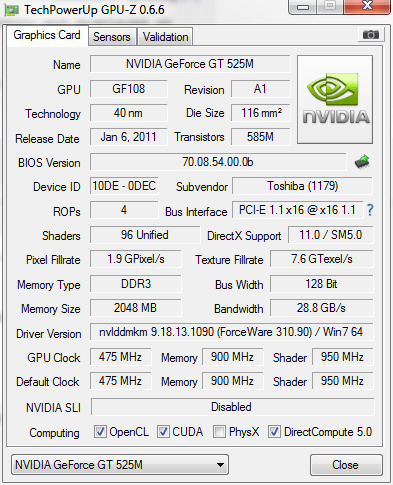The height and width of the screenshot is (485, 393).
Task: Click the camera screenshot icon
Action: click(371, 34)
